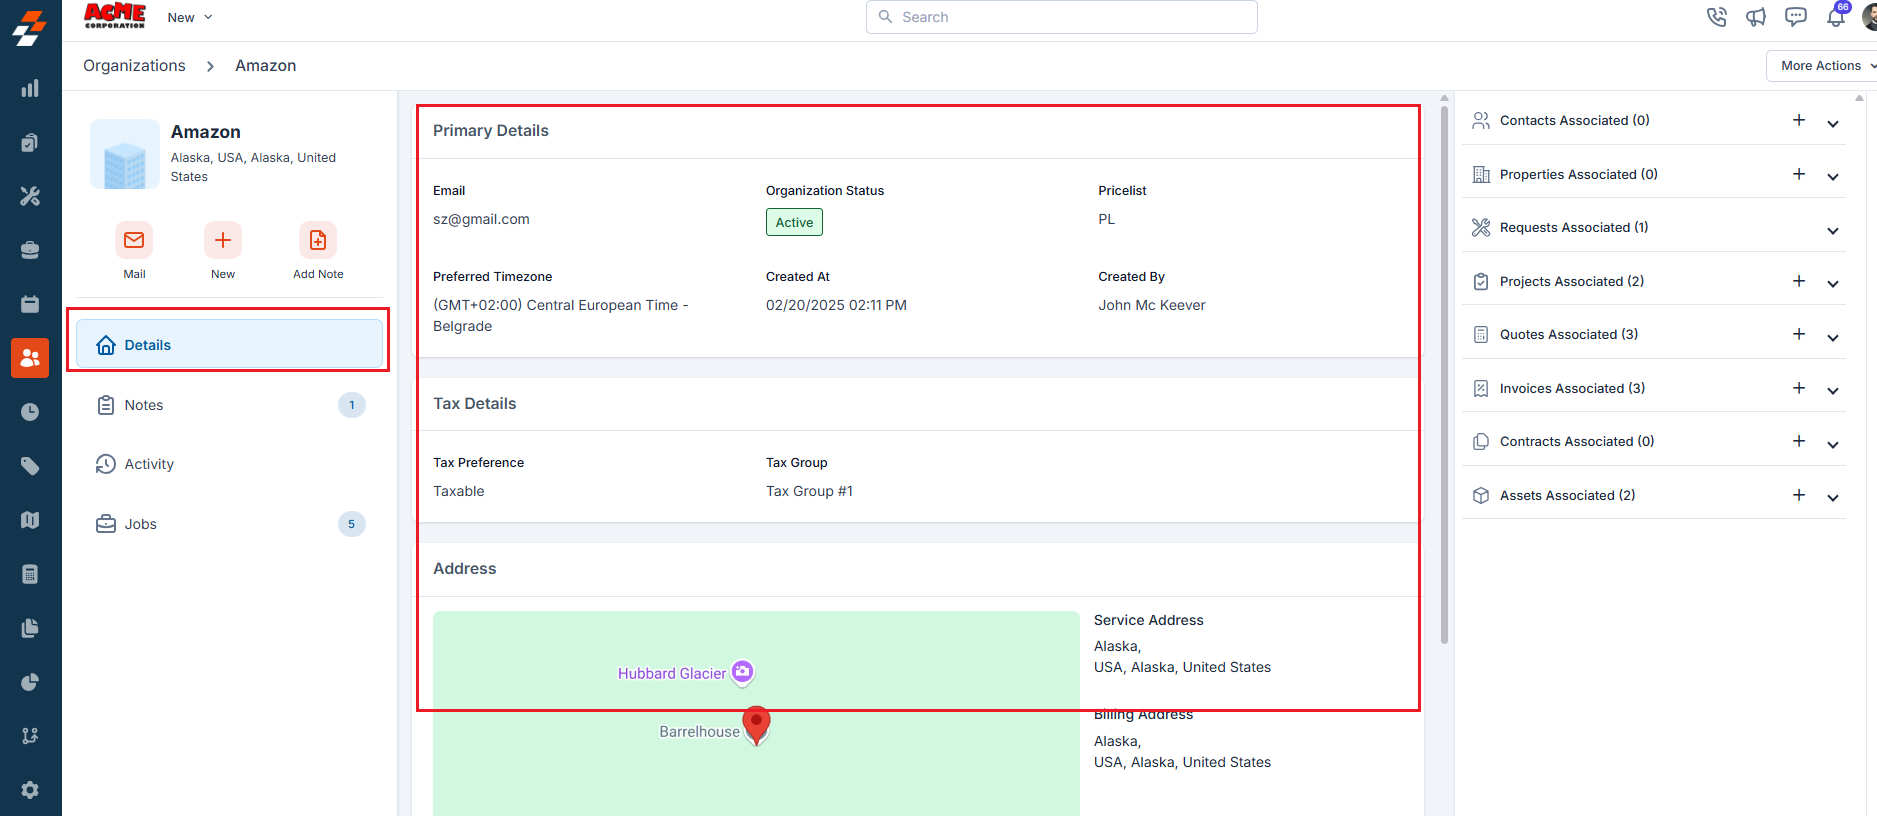The image size is (1877, 816).
Task: Click the phone call icon in header
Action: [x=1717, y=17]
